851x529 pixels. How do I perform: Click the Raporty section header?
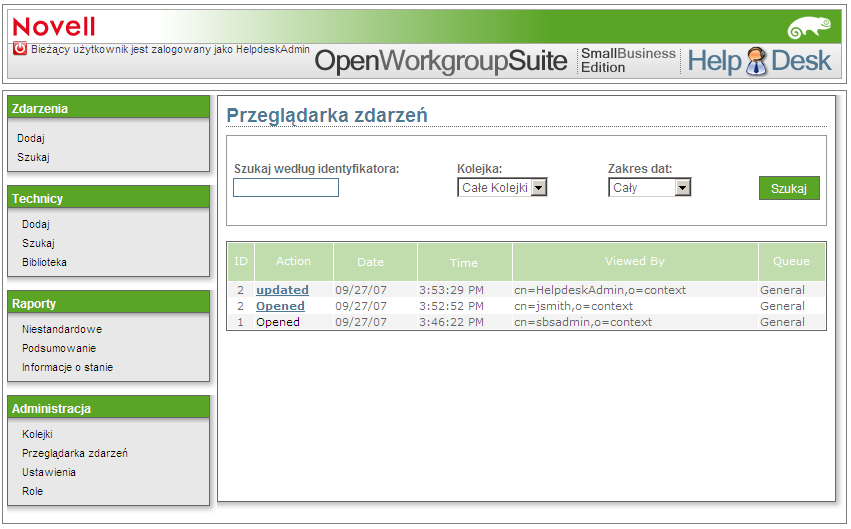[x=109, y=303]
